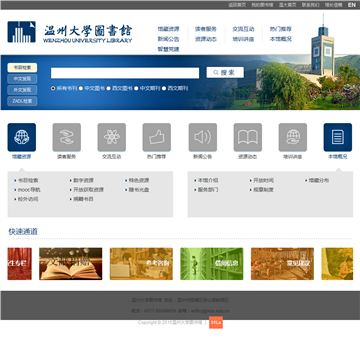Viewport: 360px width, 360px height.
Task: Open the 文献捐赠 open-book banner
Action: coord(71,264)
